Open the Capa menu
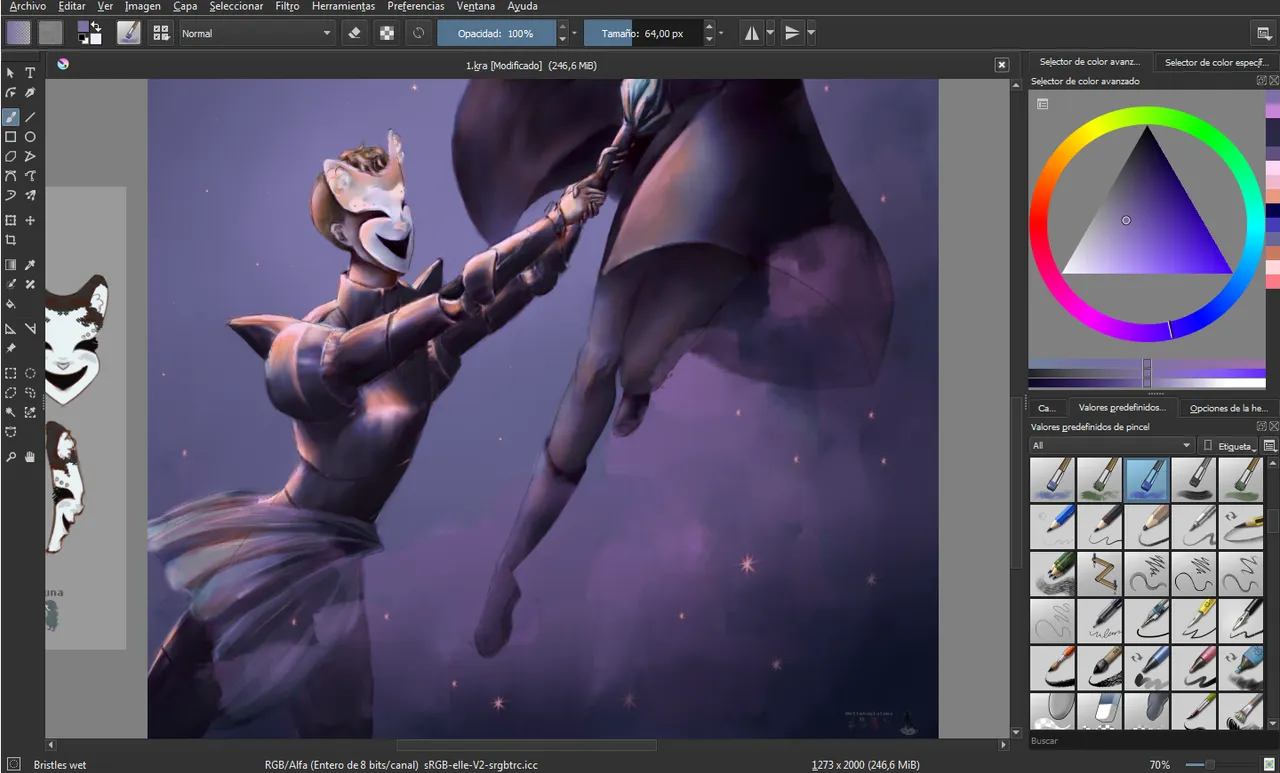 coord(185,6)
